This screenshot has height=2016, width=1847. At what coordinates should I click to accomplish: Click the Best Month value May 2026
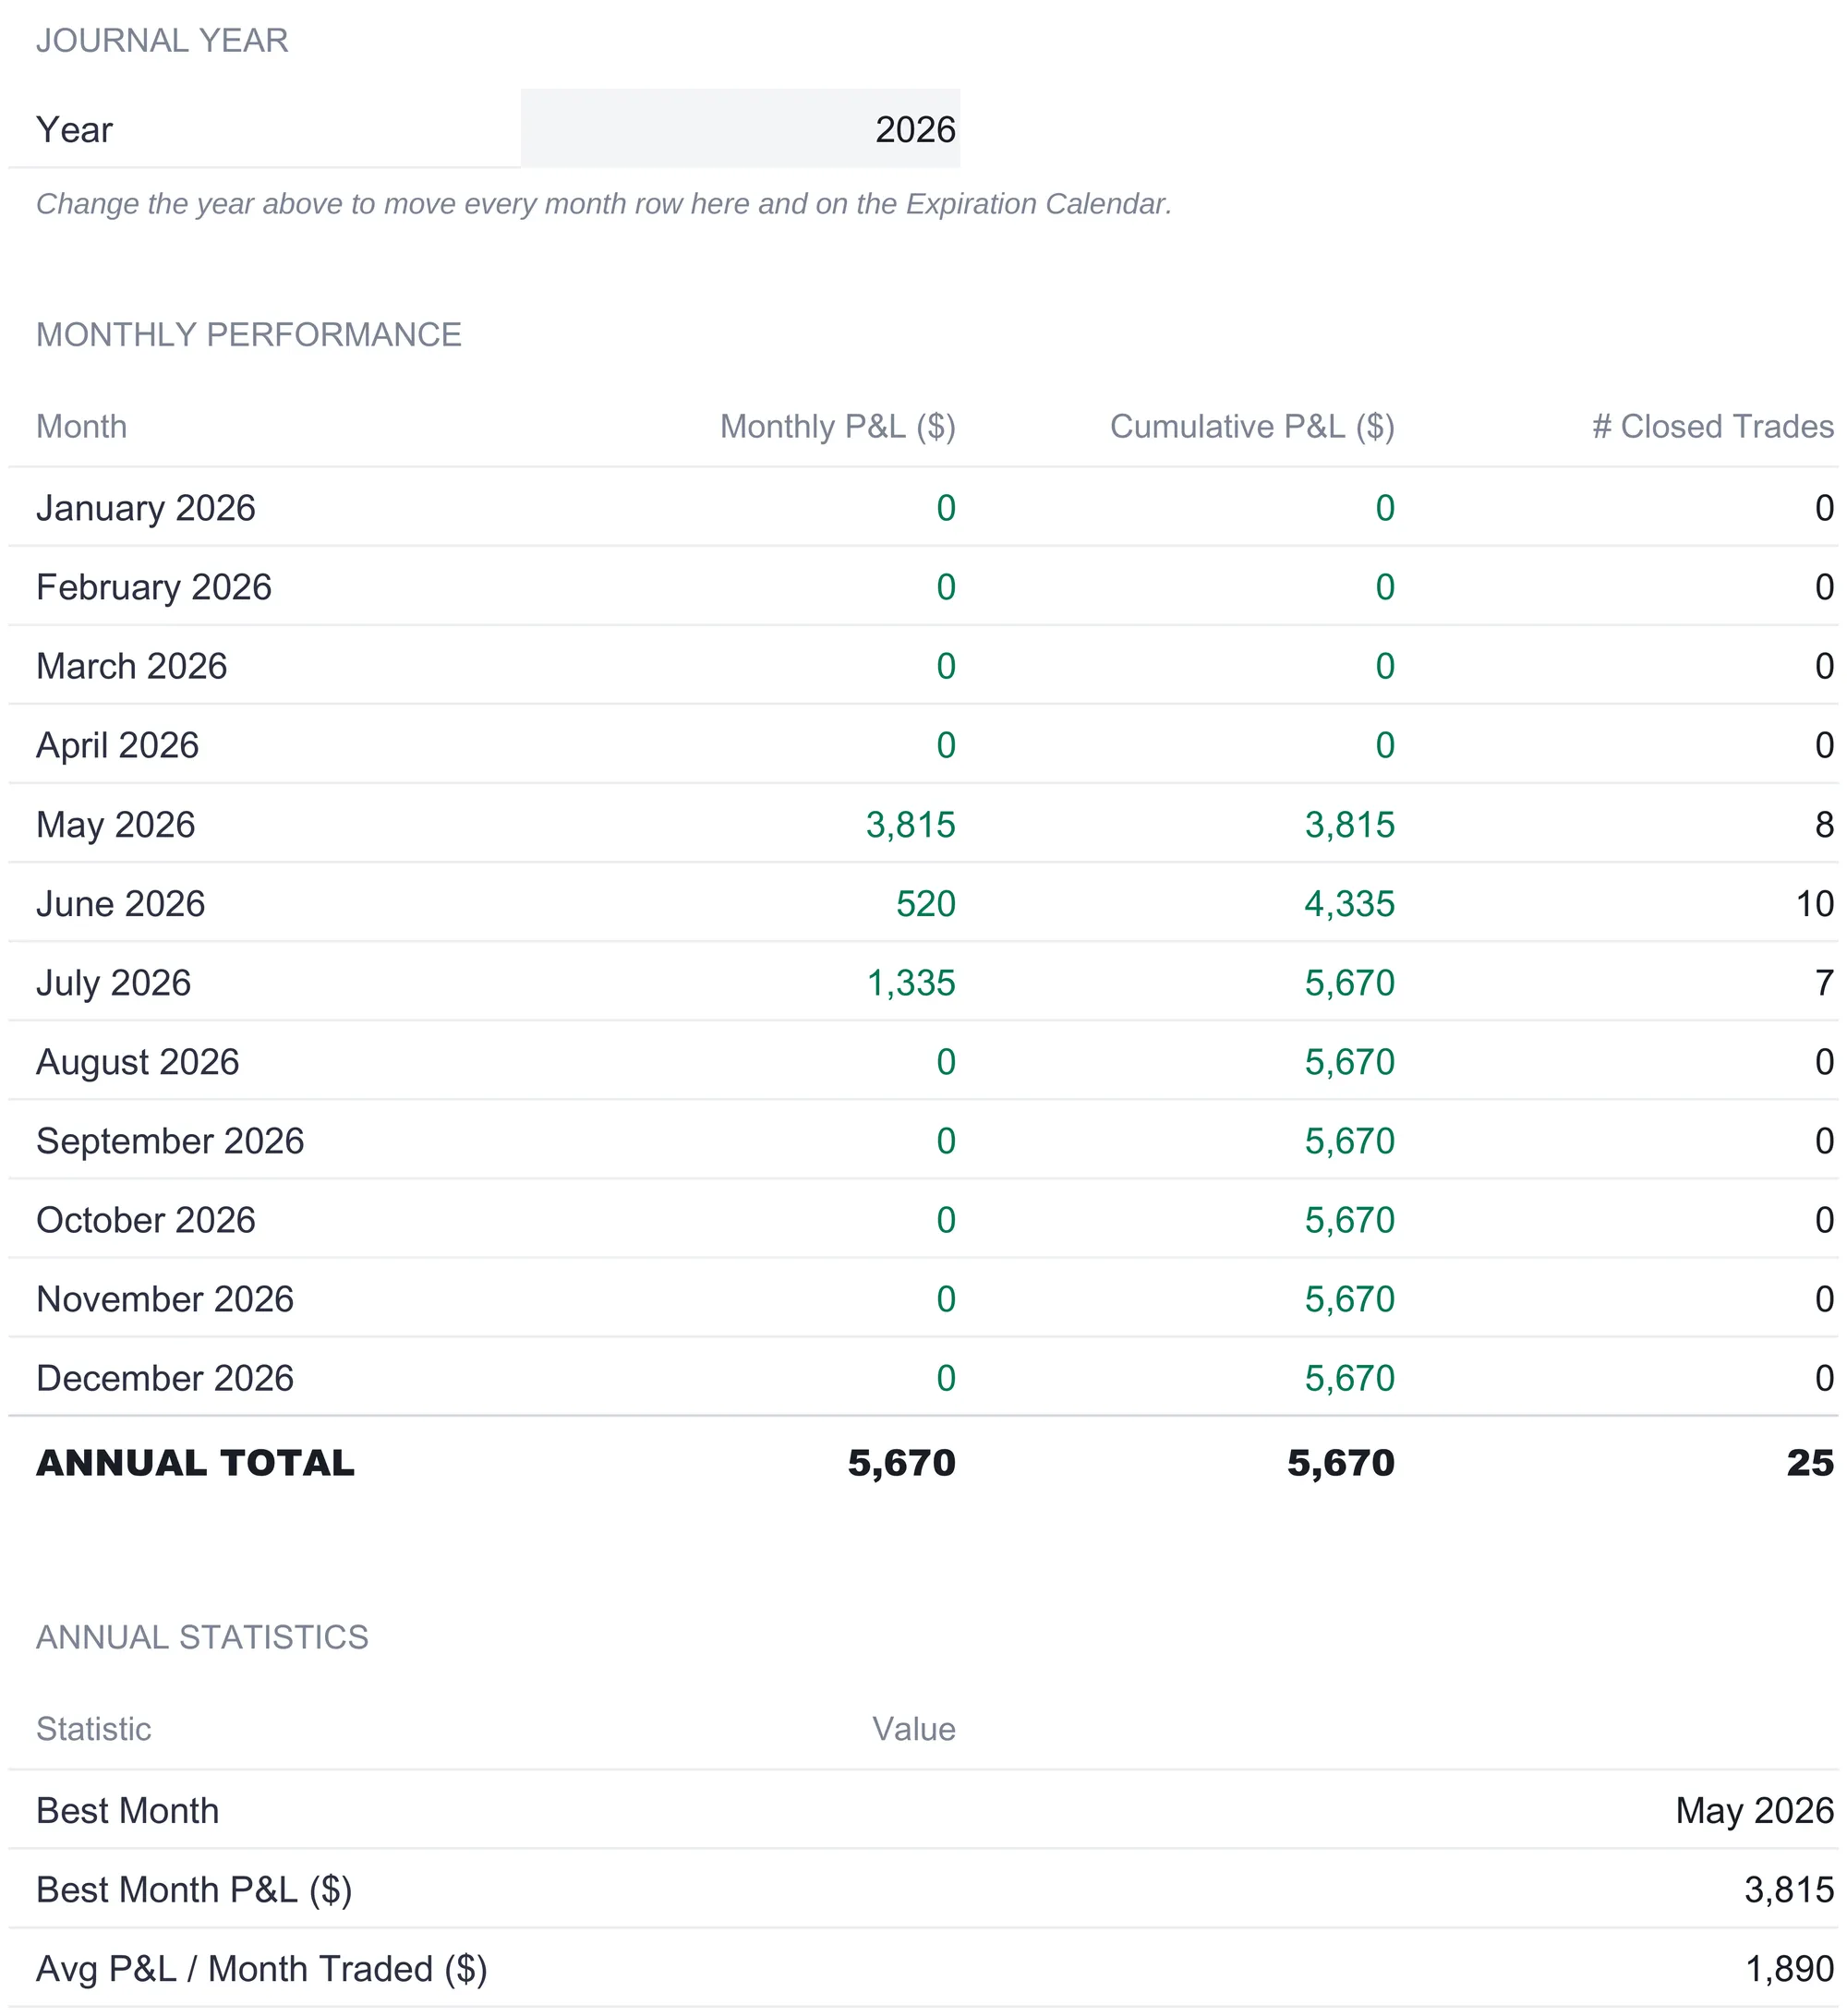point(1755,1811)
